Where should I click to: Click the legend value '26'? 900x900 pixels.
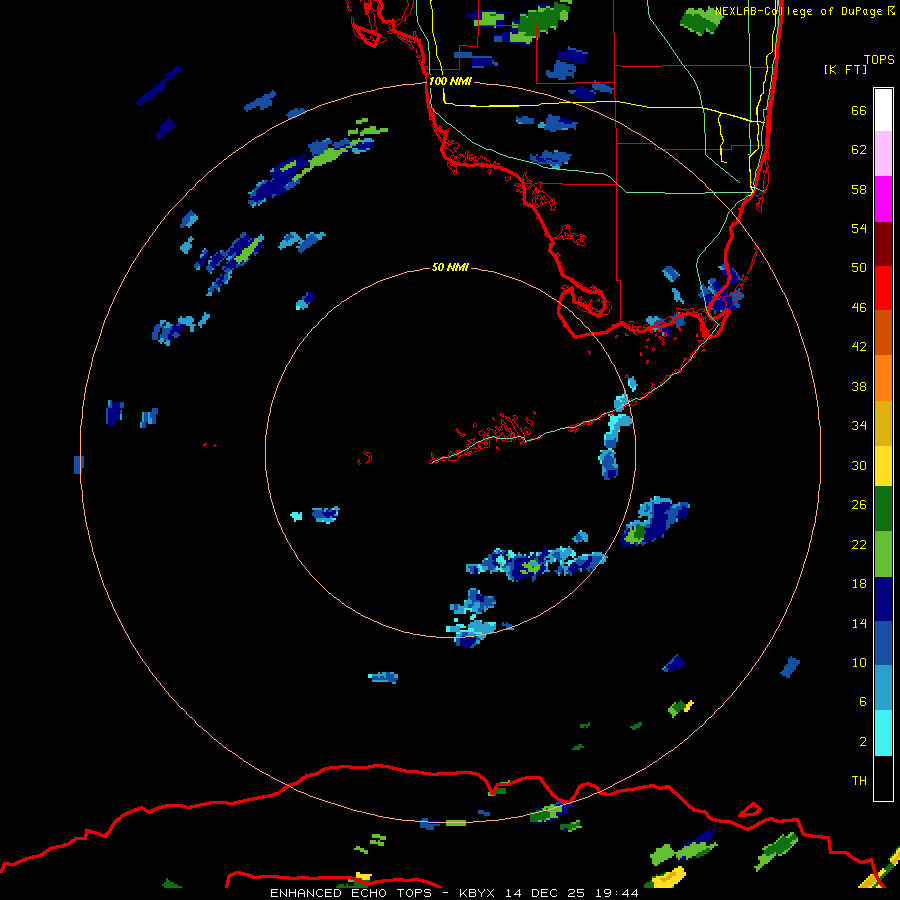tap(859, 505)
